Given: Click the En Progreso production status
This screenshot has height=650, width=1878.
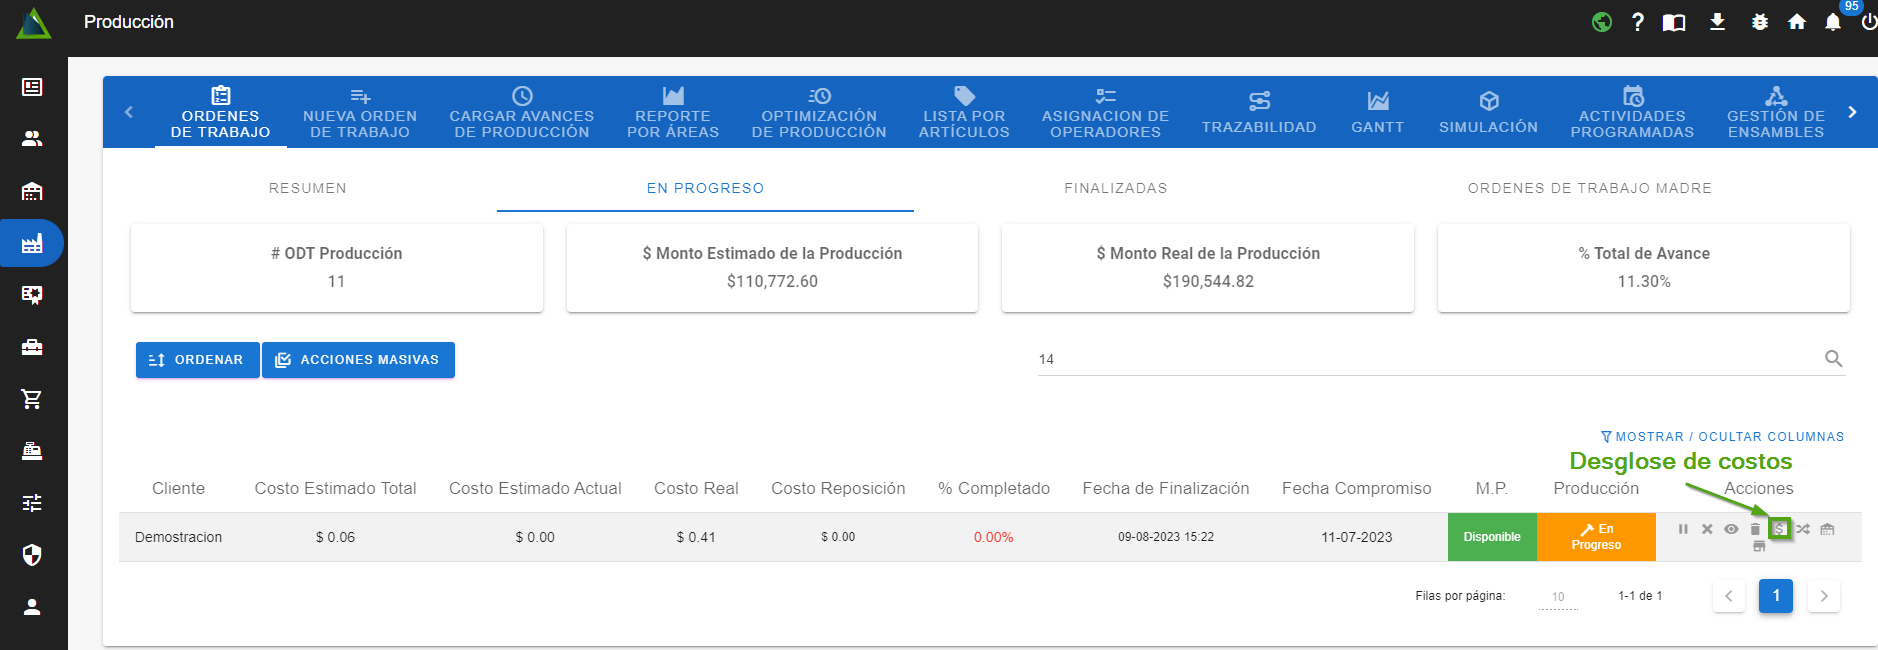Looking at the screenshot, I should 1596,537.
